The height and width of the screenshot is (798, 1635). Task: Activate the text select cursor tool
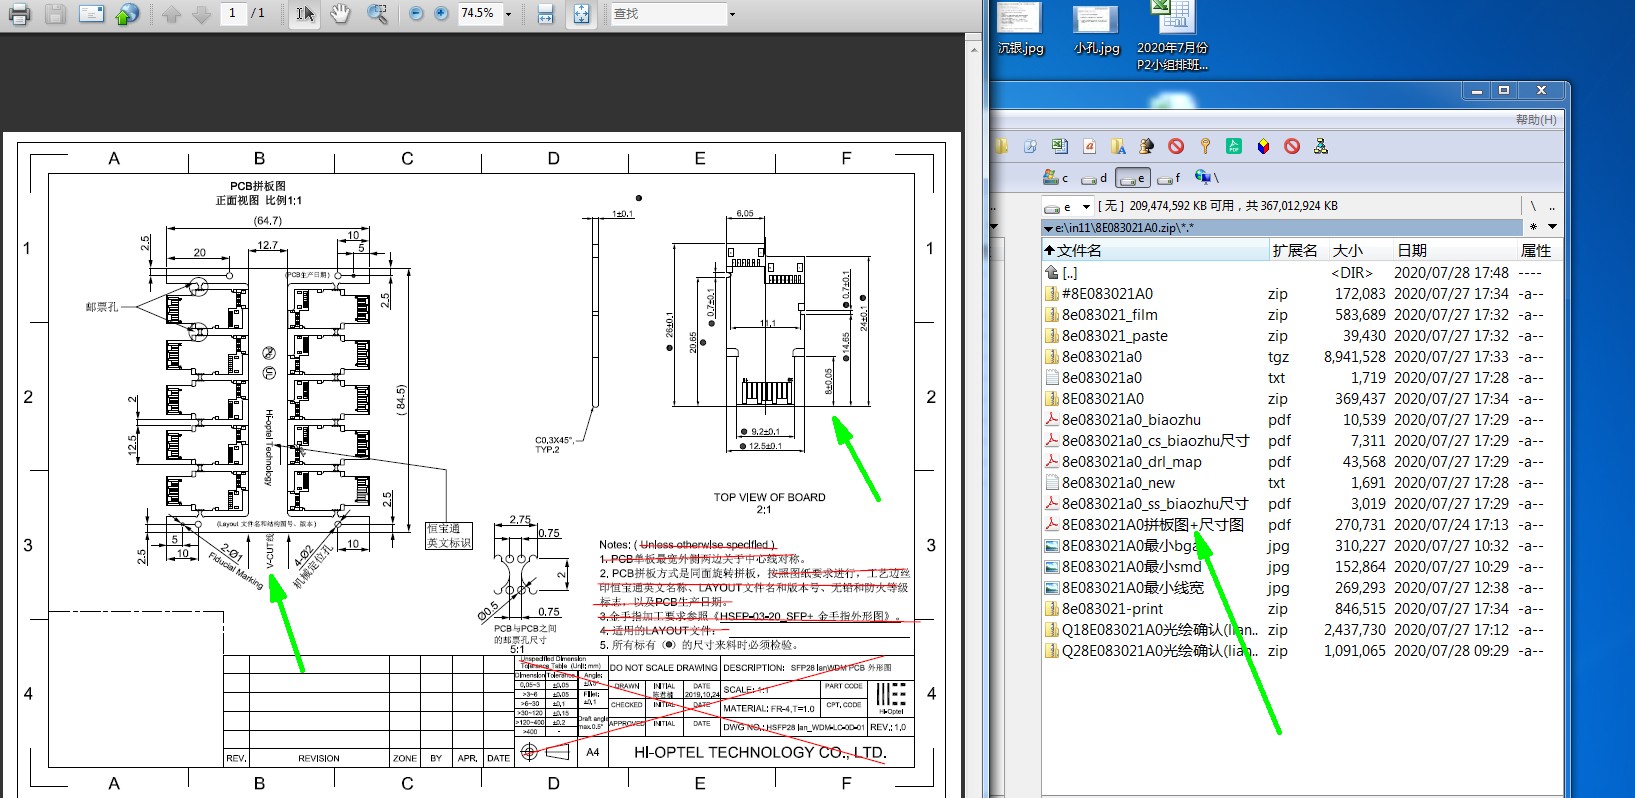[305, 14]
